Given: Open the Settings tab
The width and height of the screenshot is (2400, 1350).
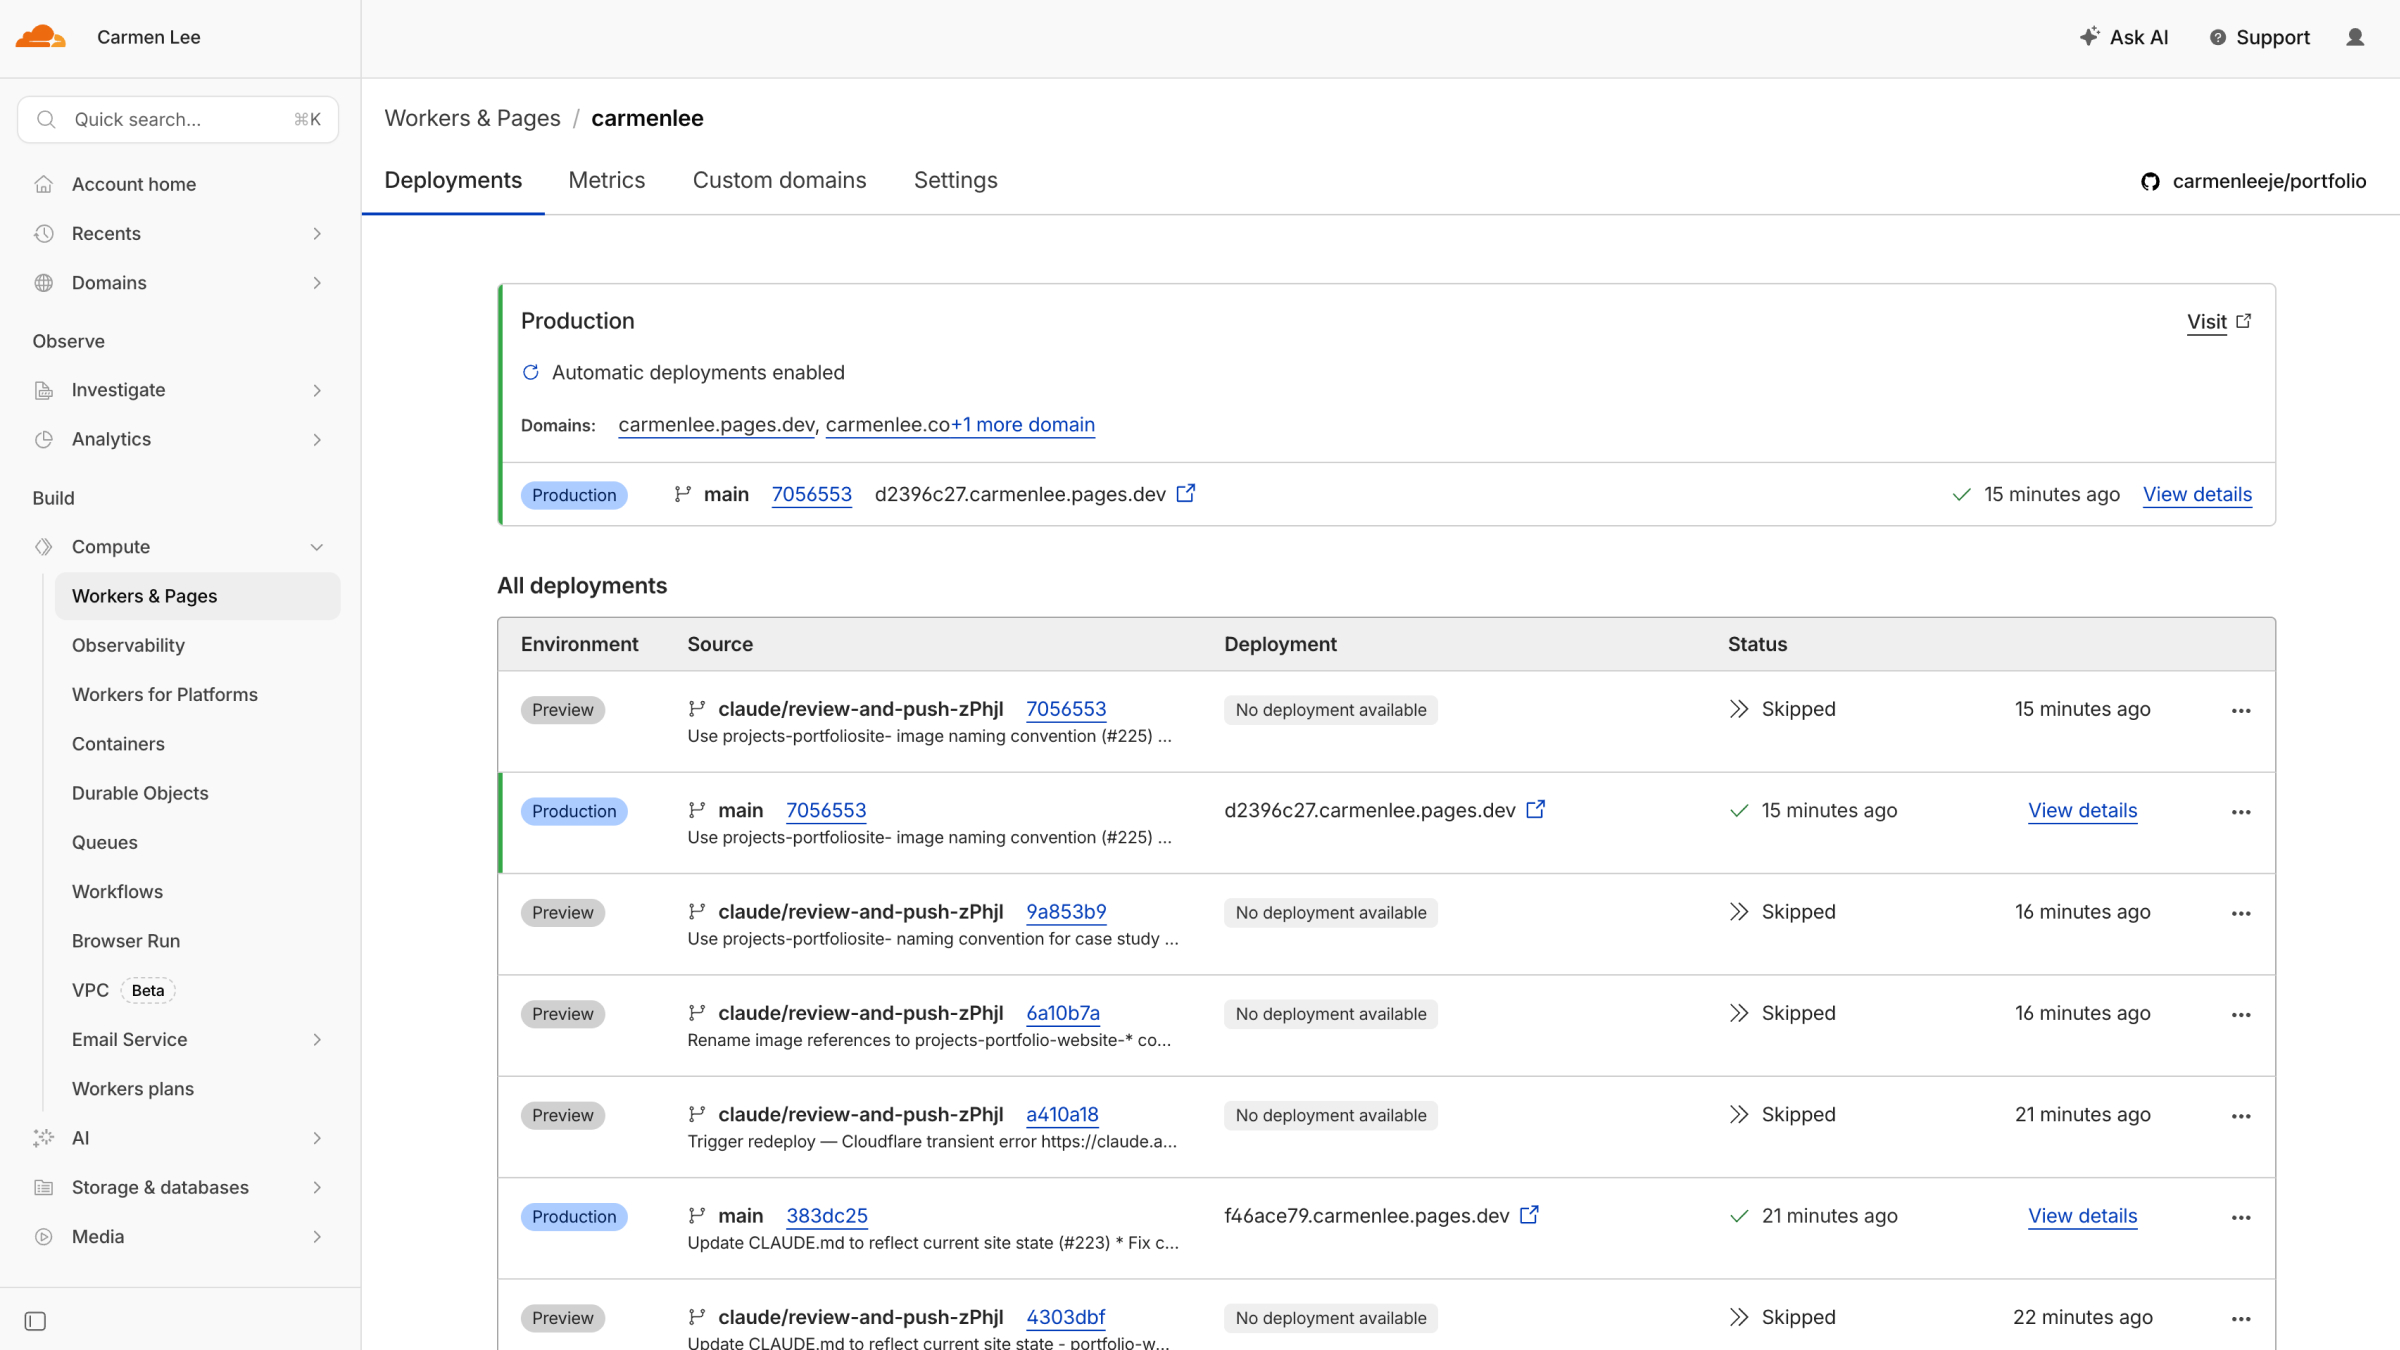Looking at the screenshot, I should tap(955, 180).
